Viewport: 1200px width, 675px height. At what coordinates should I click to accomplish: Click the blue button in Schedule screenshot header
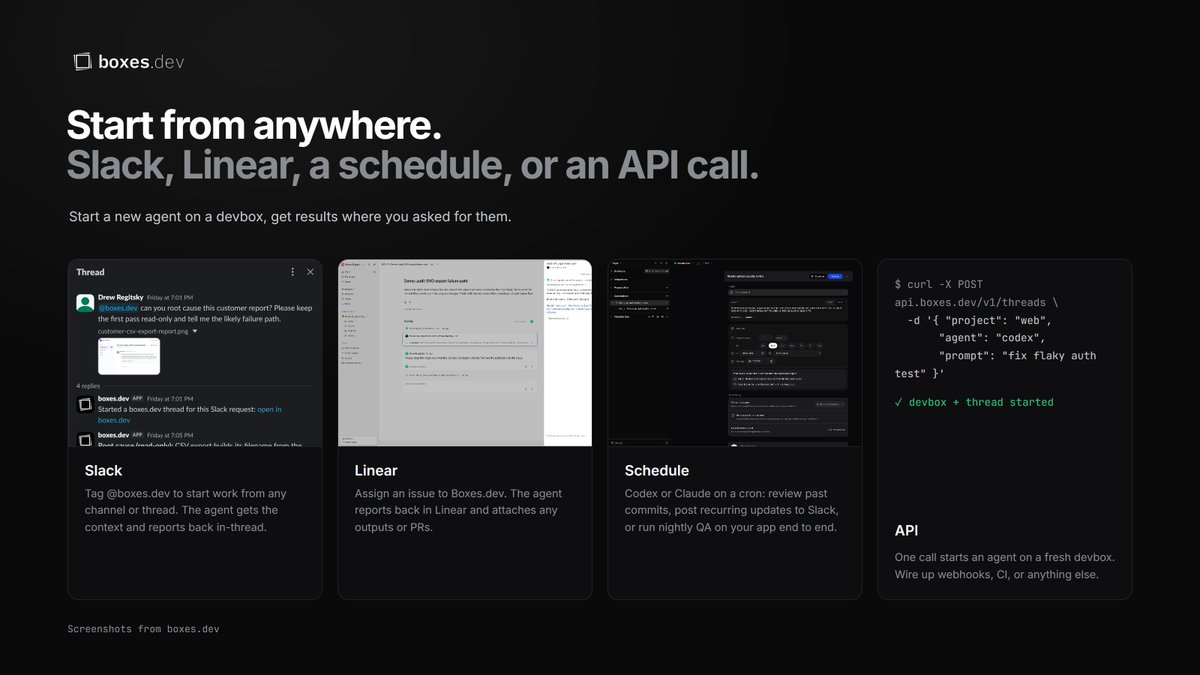click(836, 274)
